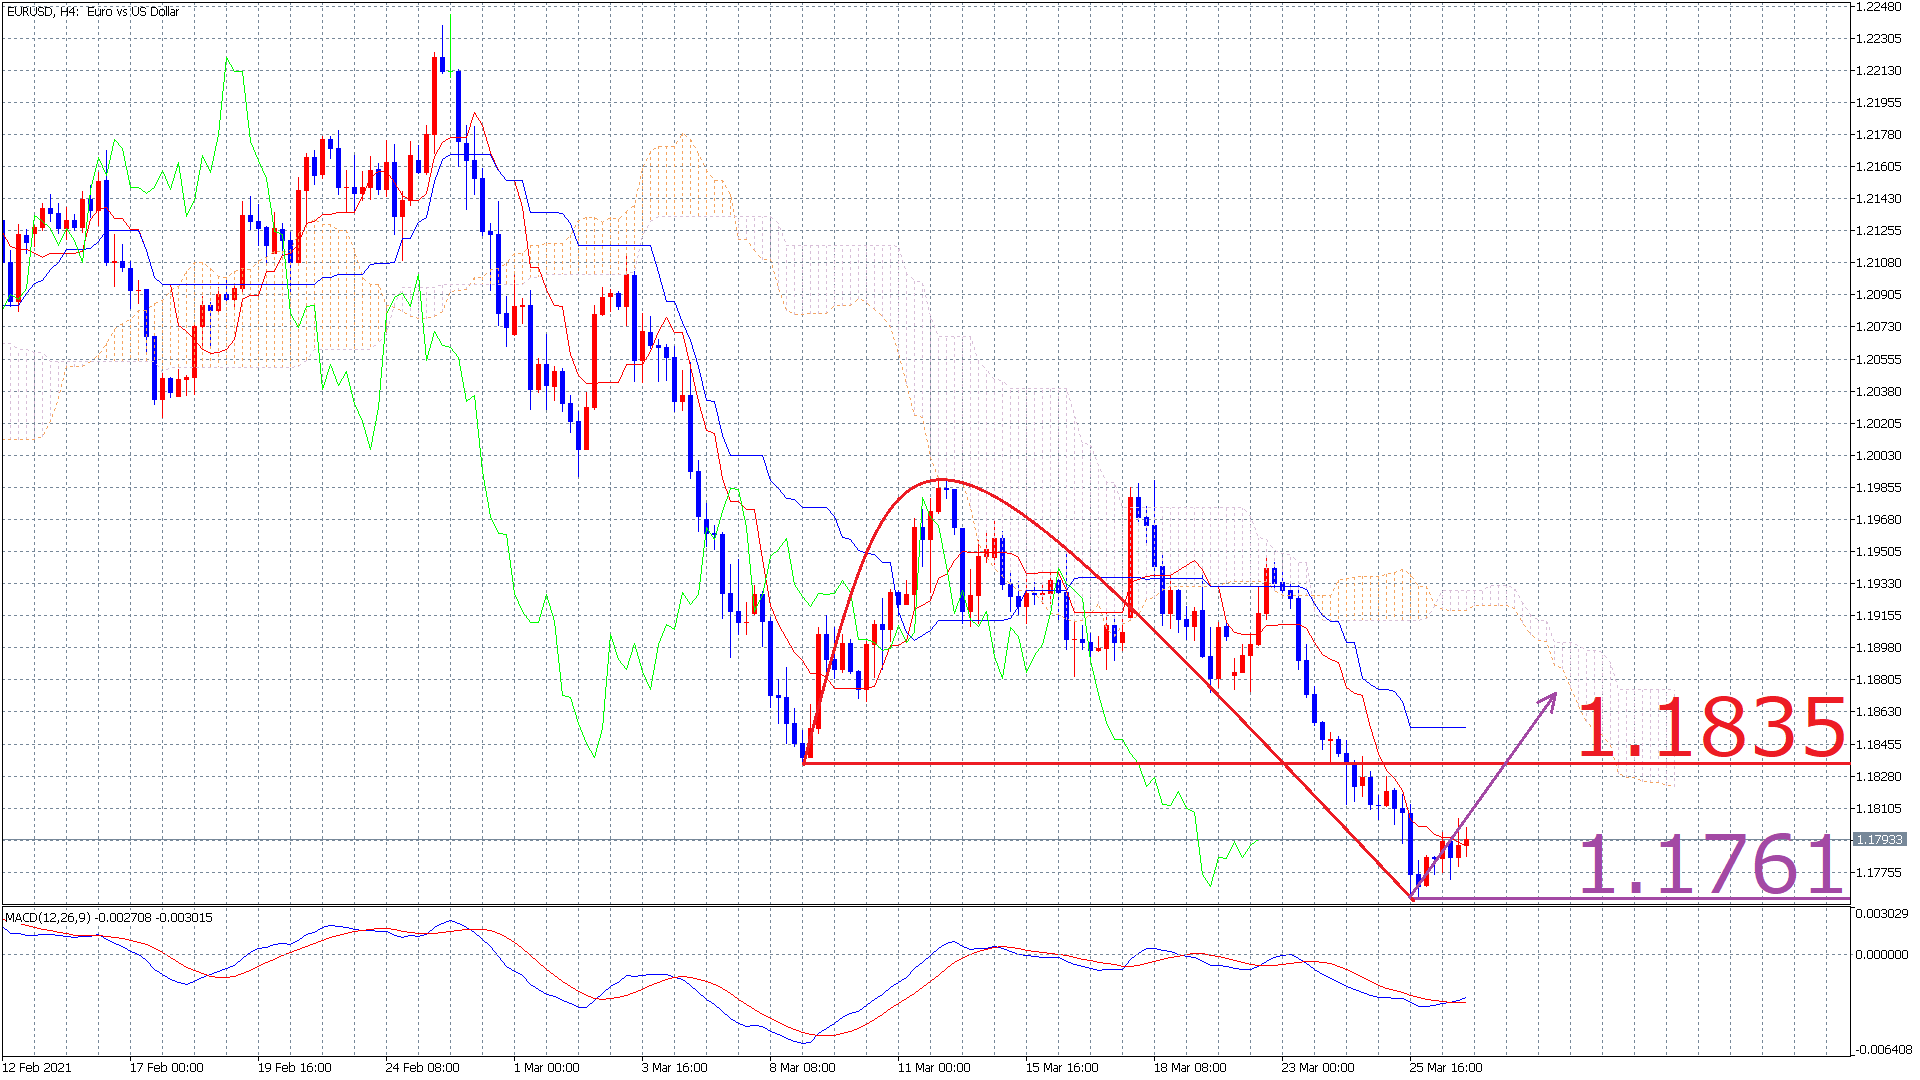The image size is (1920, 1080).
Task: Click the 1.20030 price scale label
Action: [x=1879, y=456]
